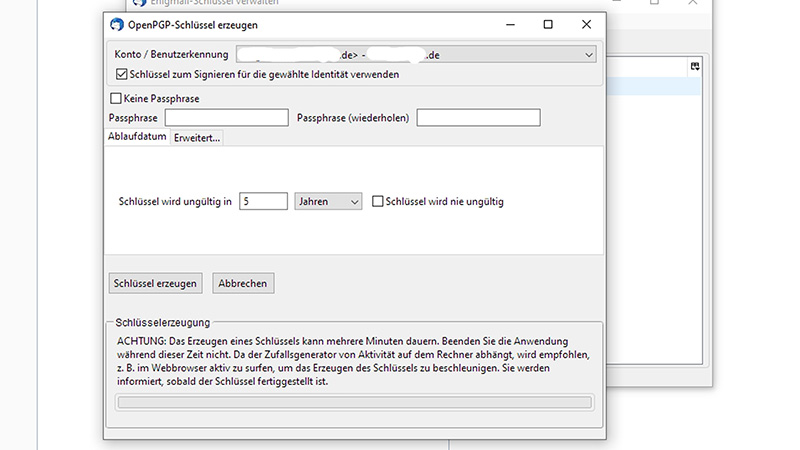The height and width of the screenshot is (450, 800).
Task: Click the 'Passphrase (wiederholen)' field
Action: 478,118
